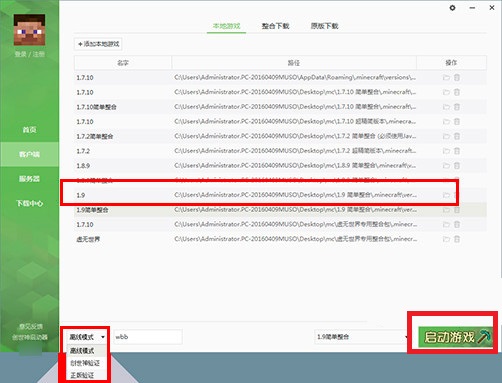
Task: Click the 路径 column header
Action: (x=294, y=63)
